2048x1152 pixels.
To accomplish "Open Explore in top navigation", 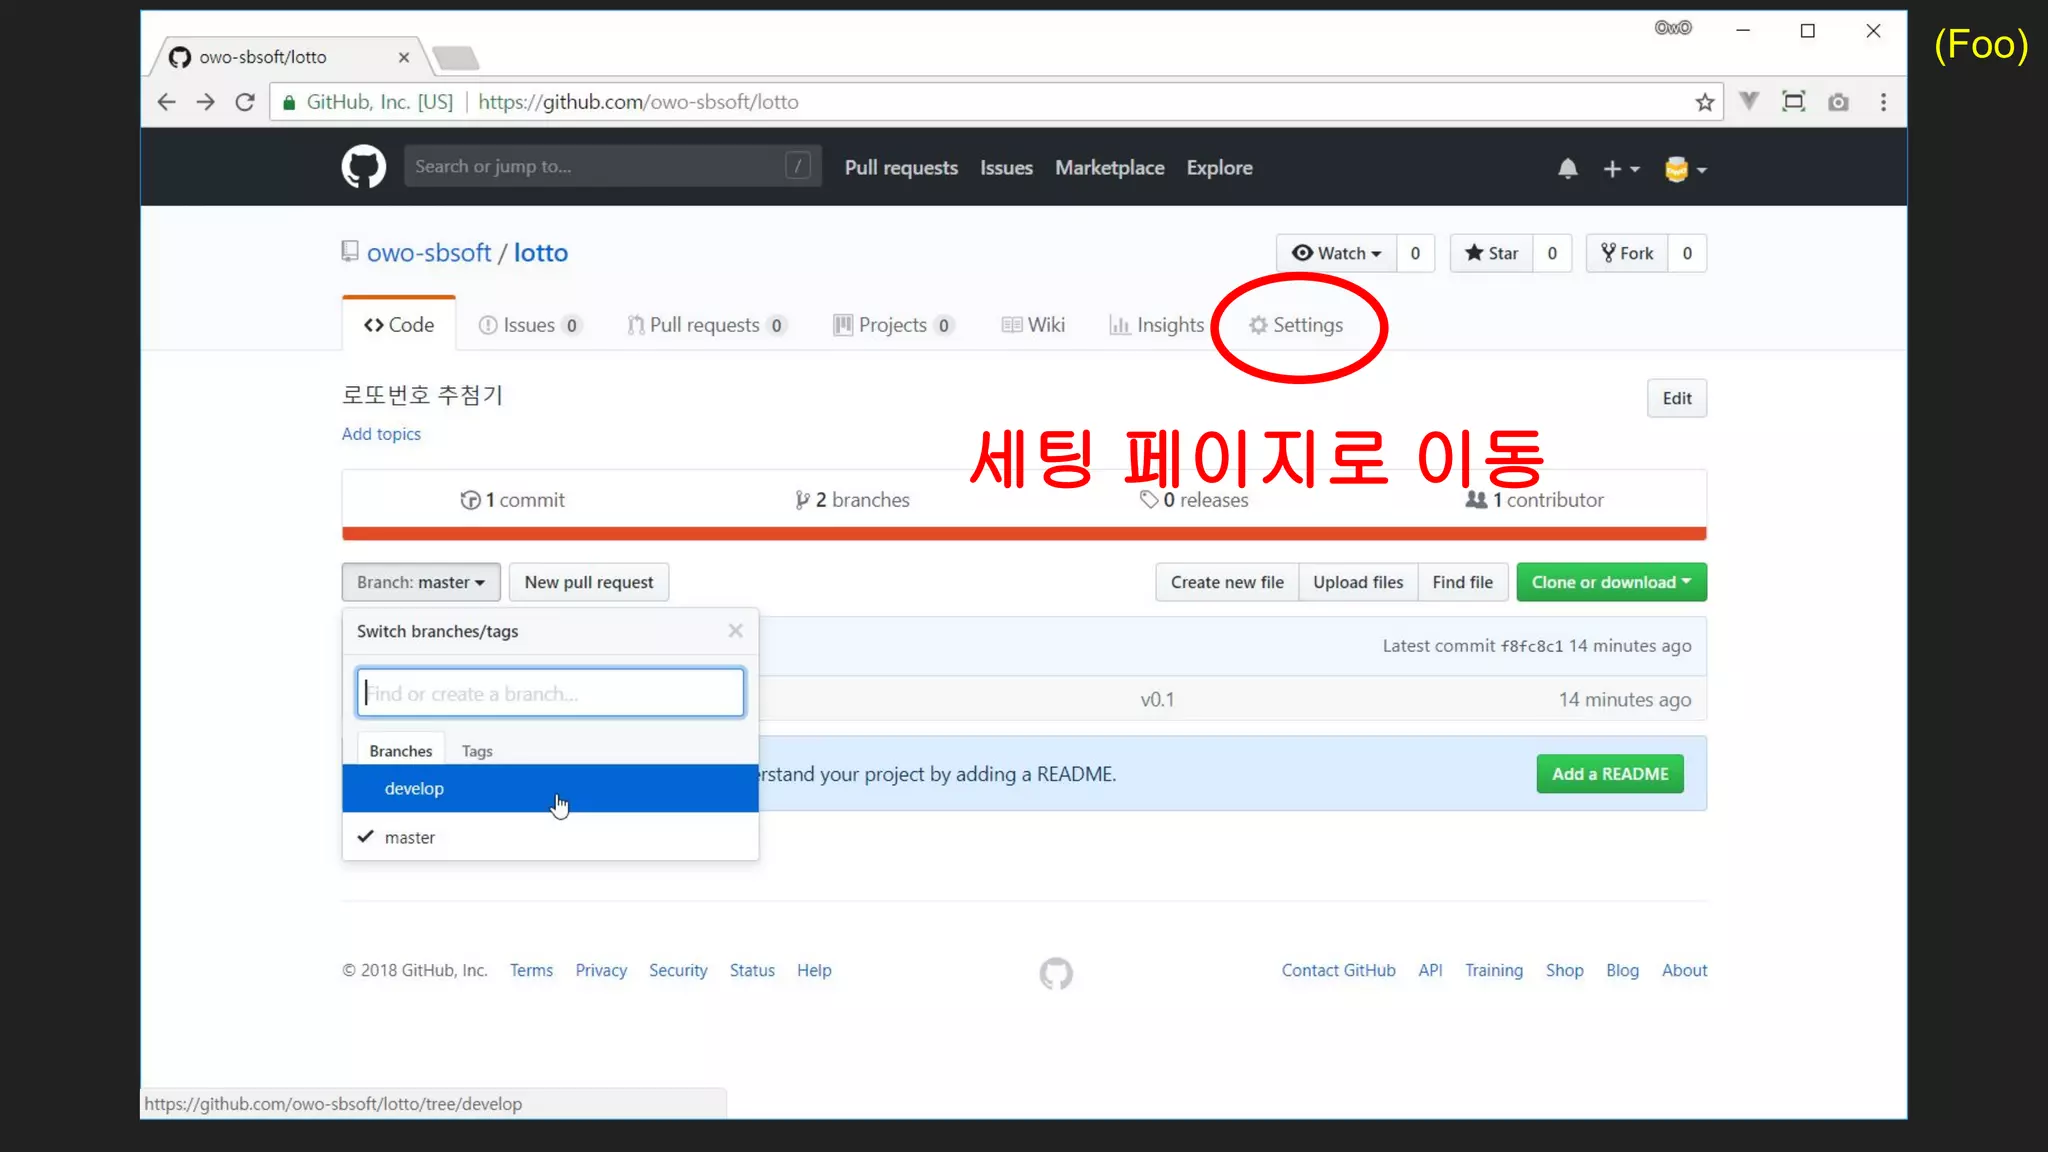I will 1219,168.
